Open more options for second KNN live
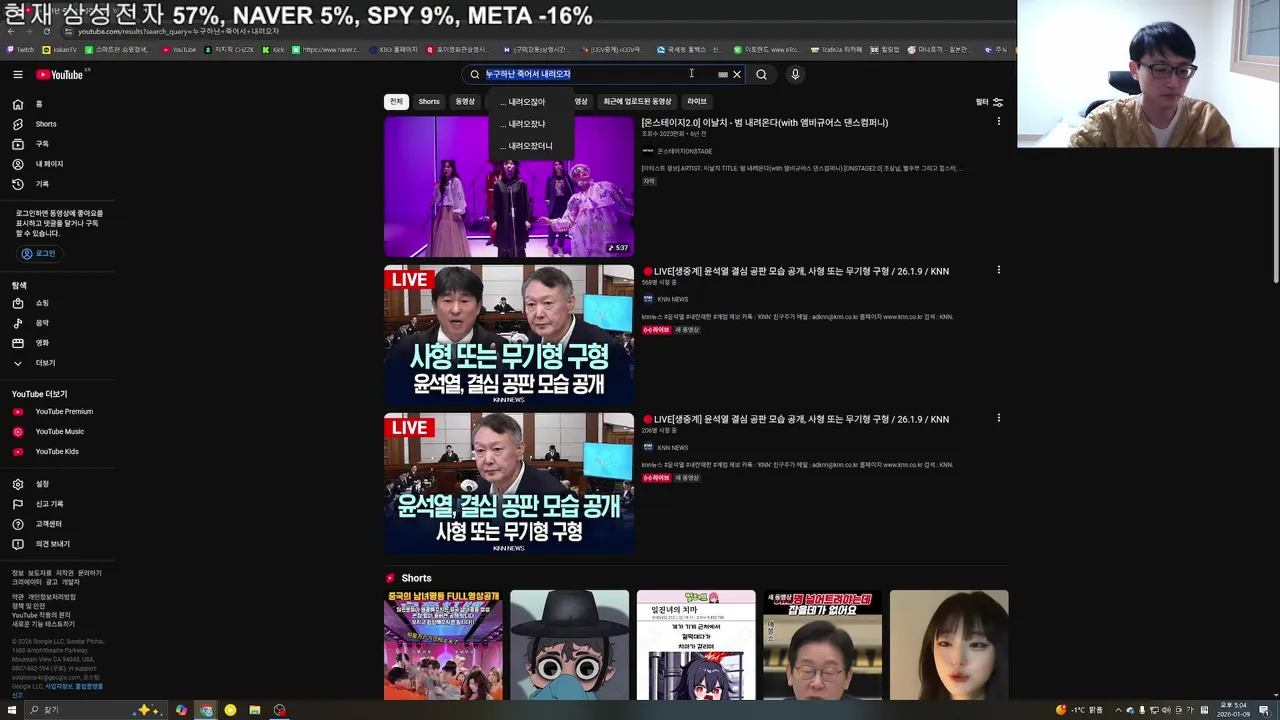 point(998,418)
